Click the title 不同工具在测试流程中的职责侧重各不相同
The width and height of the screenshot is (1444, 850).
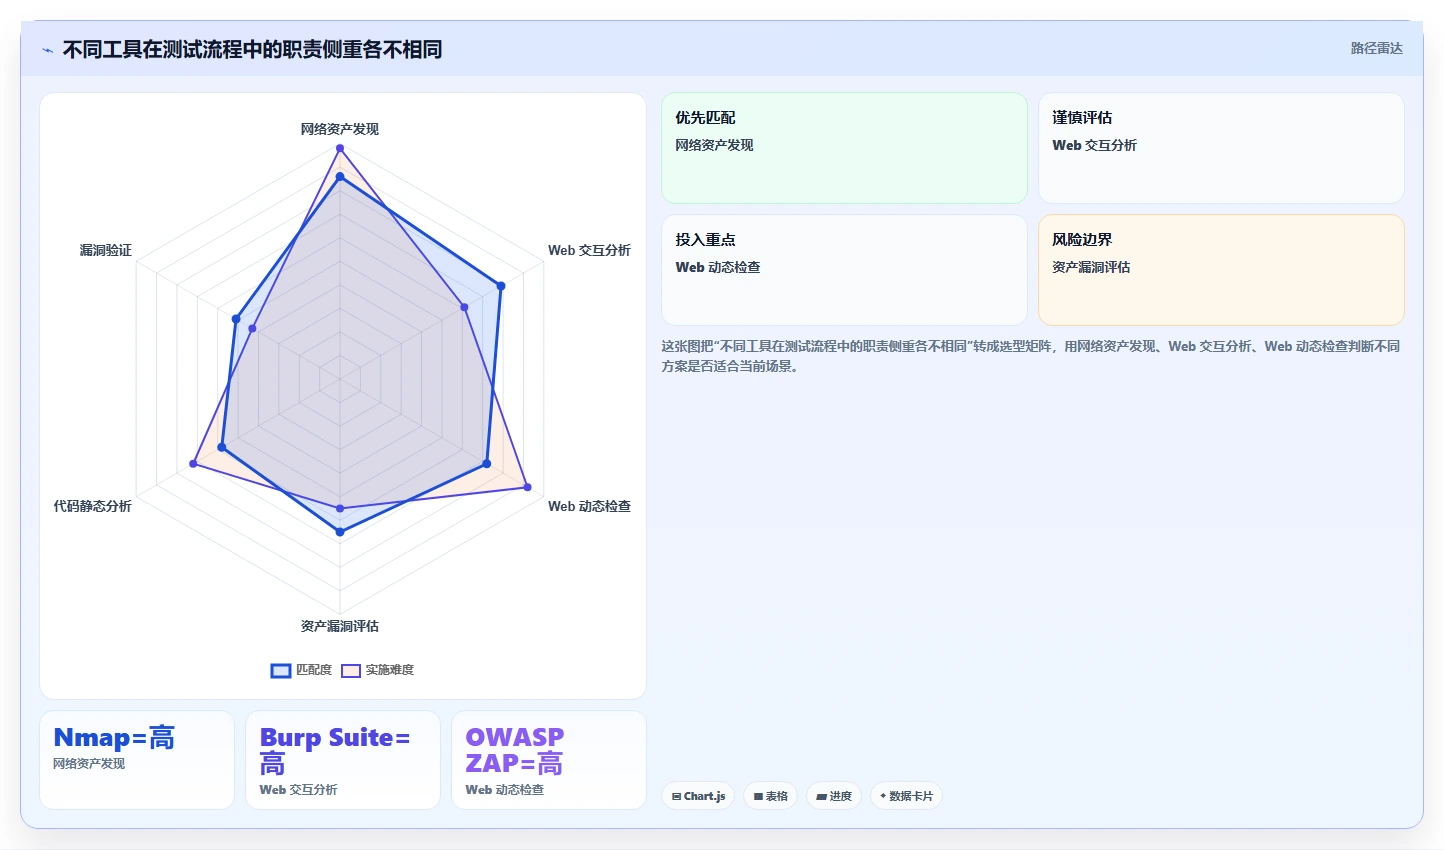click(252, 49)
